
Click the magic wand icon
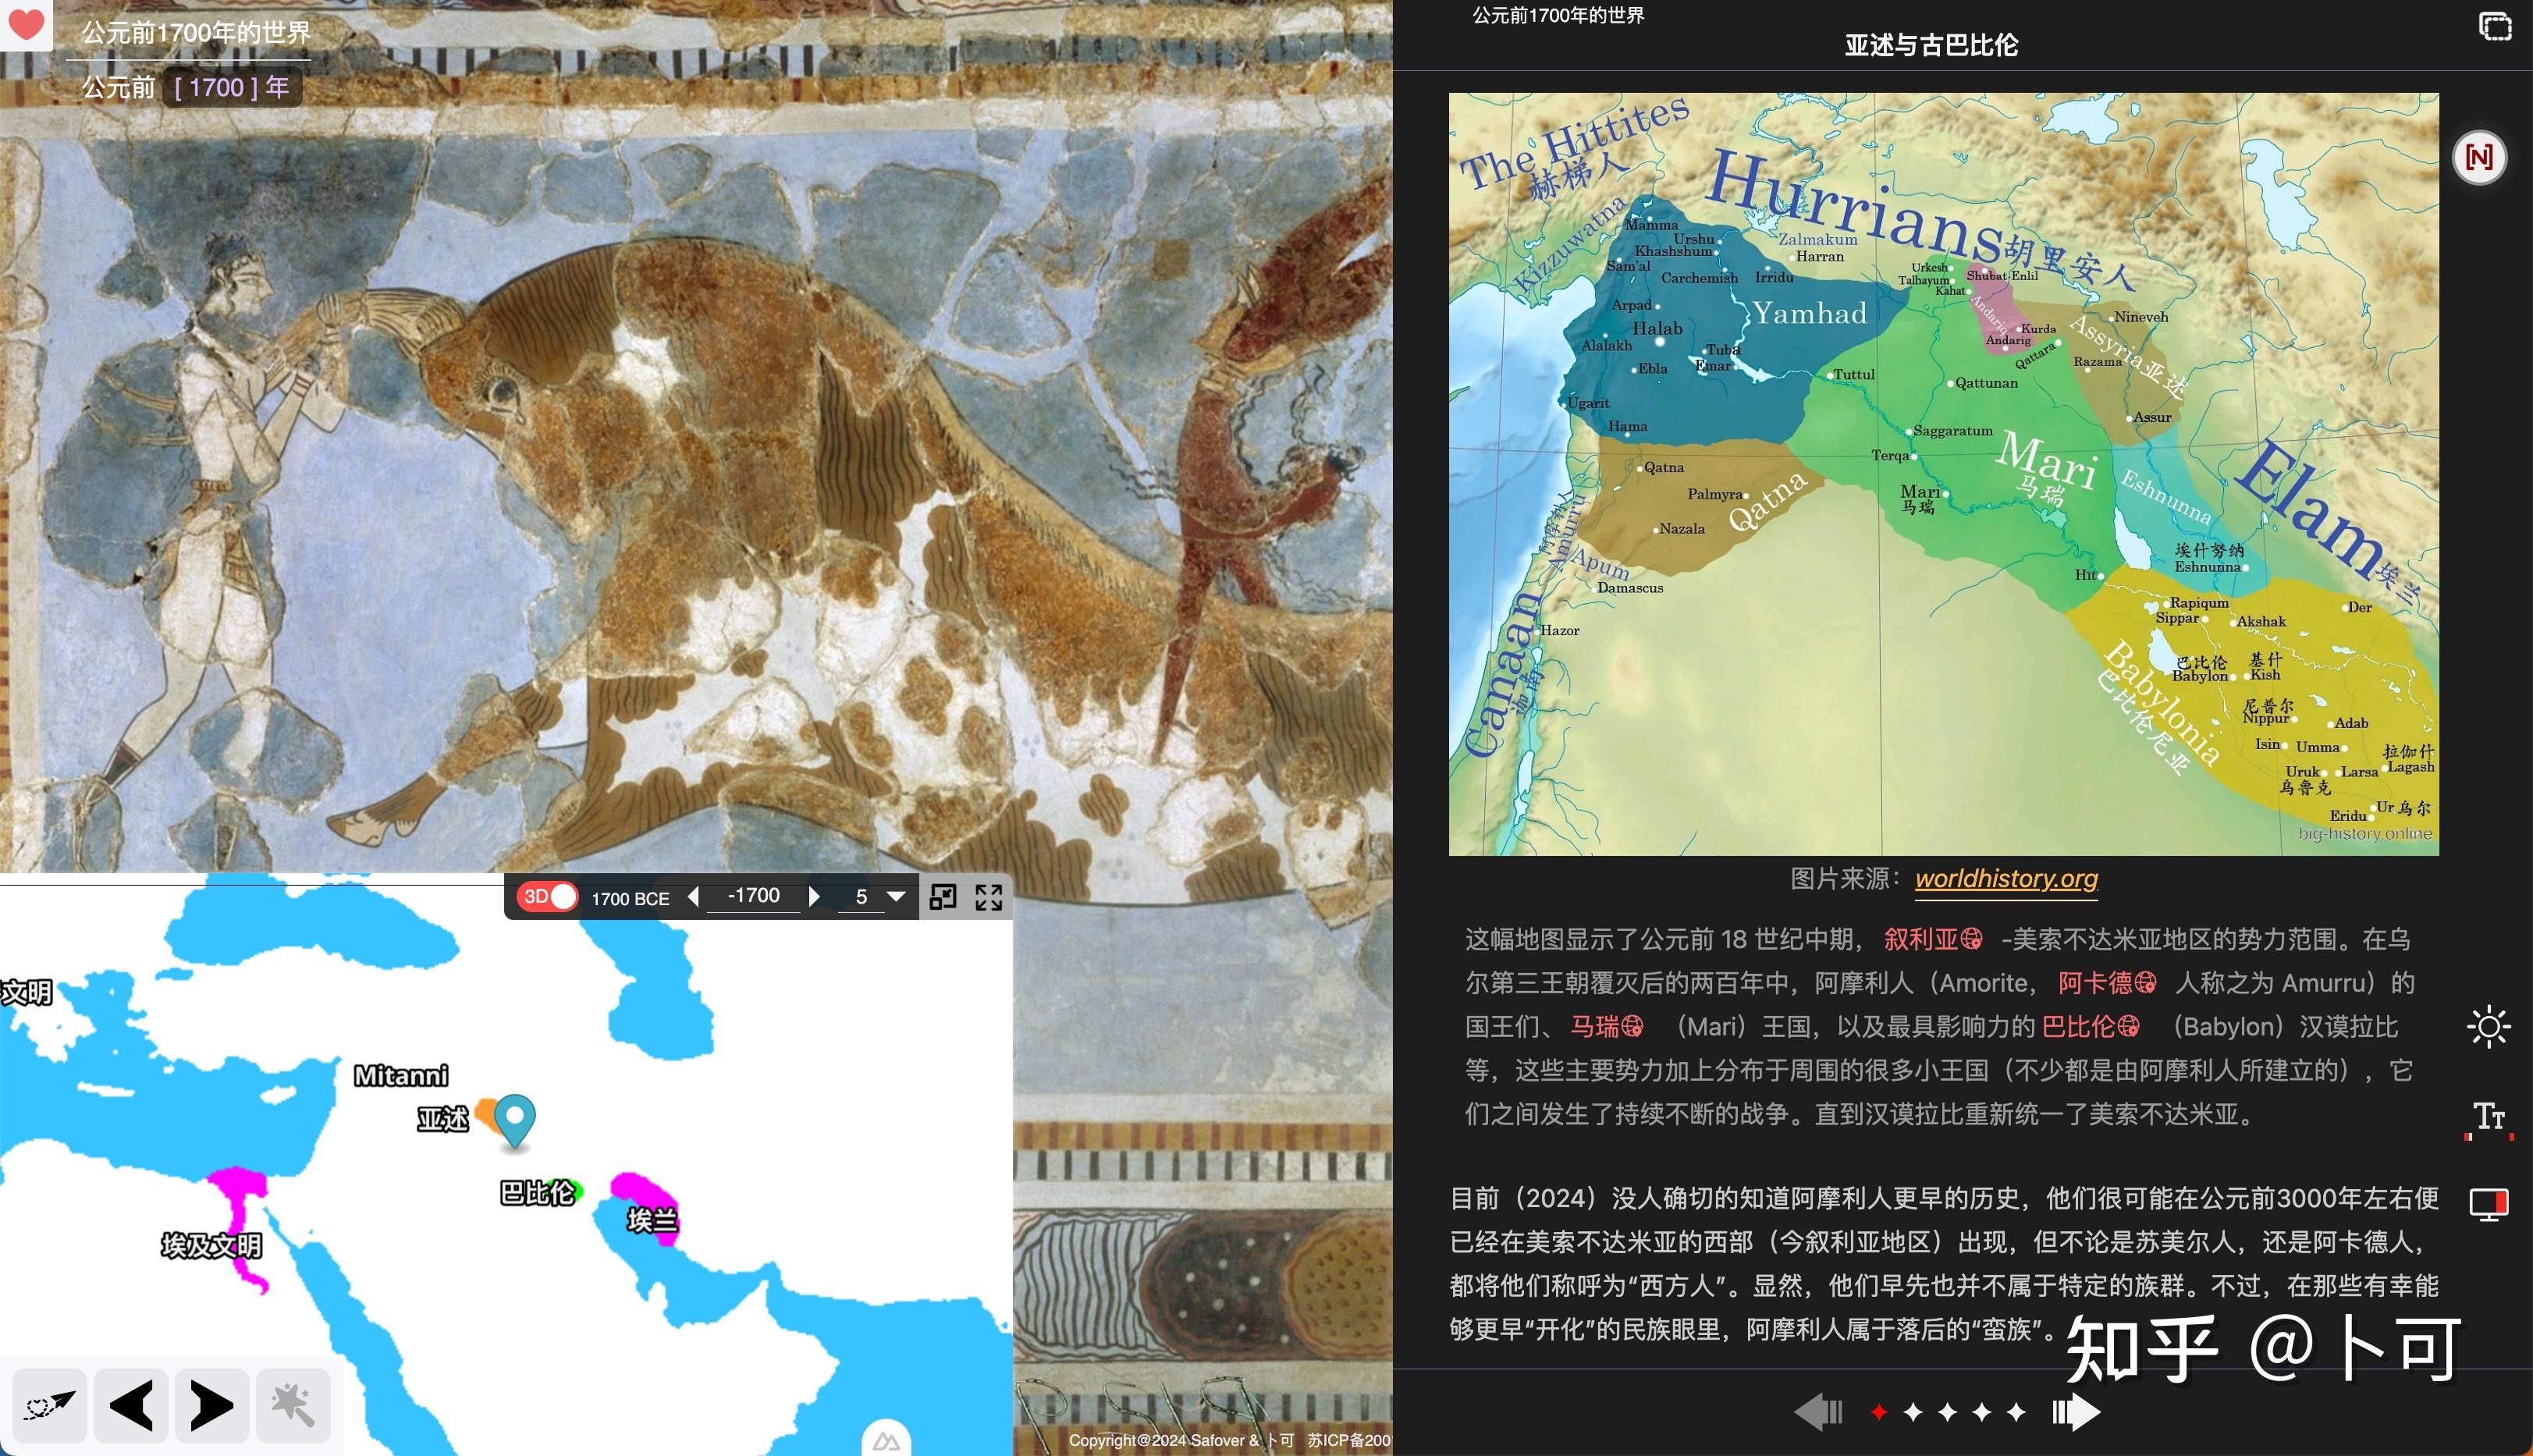[292, 1405]
